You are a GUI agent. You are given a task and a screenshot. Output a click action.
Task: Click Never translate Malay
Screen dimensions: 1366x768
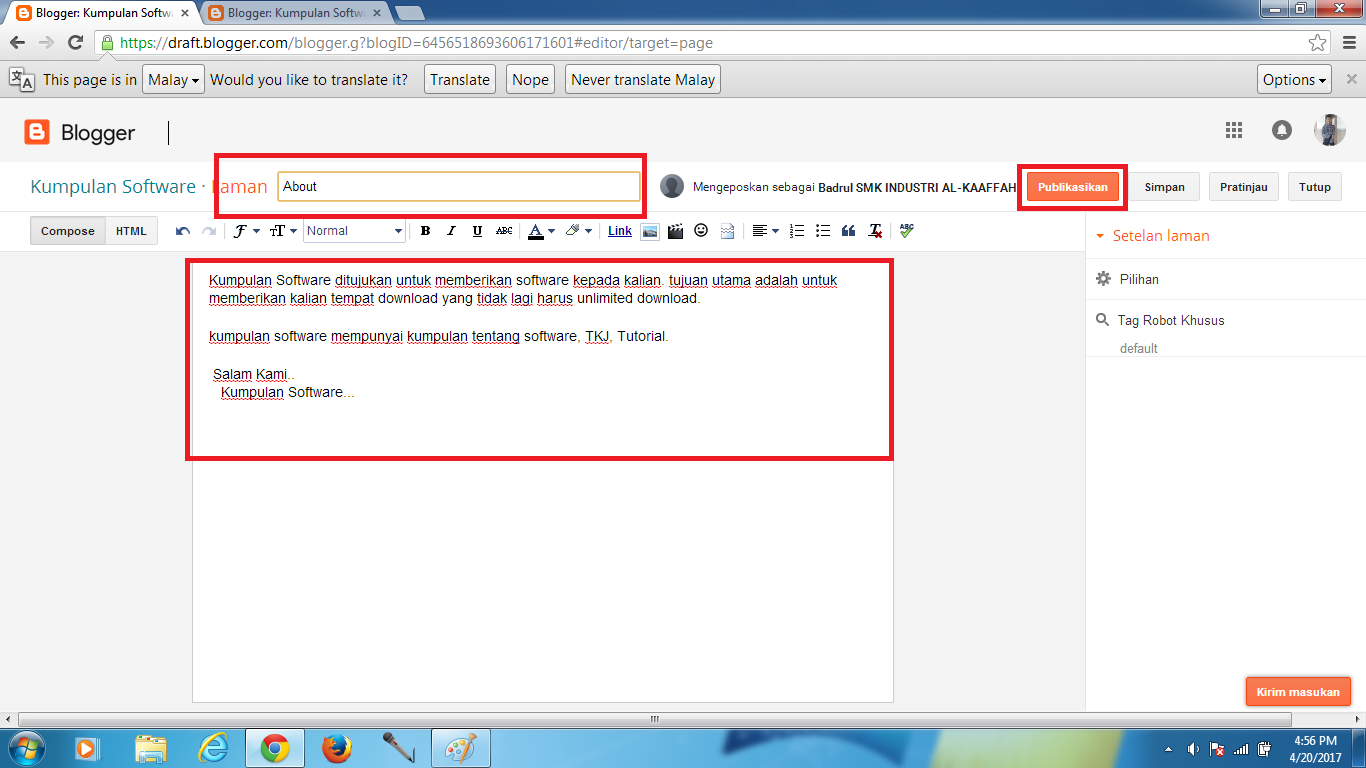point(643,80)
